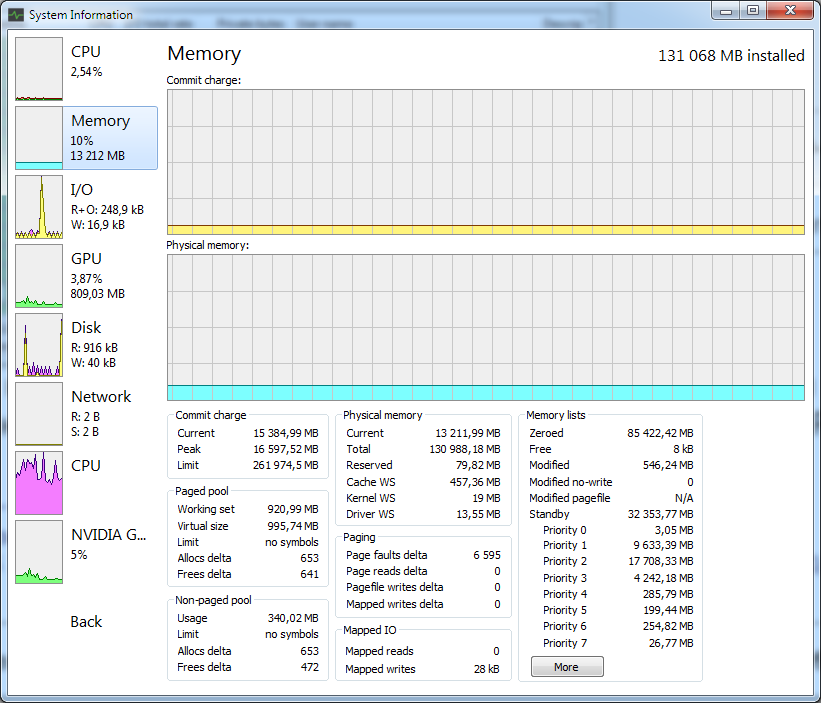The height and width of the screenshot is (703, 821).
Task: Click the 131 068 MB installed label
Action: 731,56
